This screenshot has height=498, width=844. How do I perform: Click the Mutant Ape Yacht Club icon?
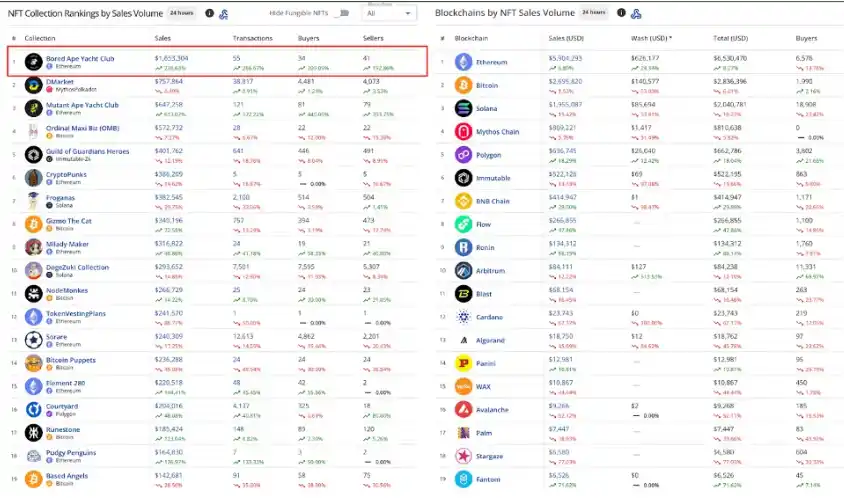tap(33, 108)
